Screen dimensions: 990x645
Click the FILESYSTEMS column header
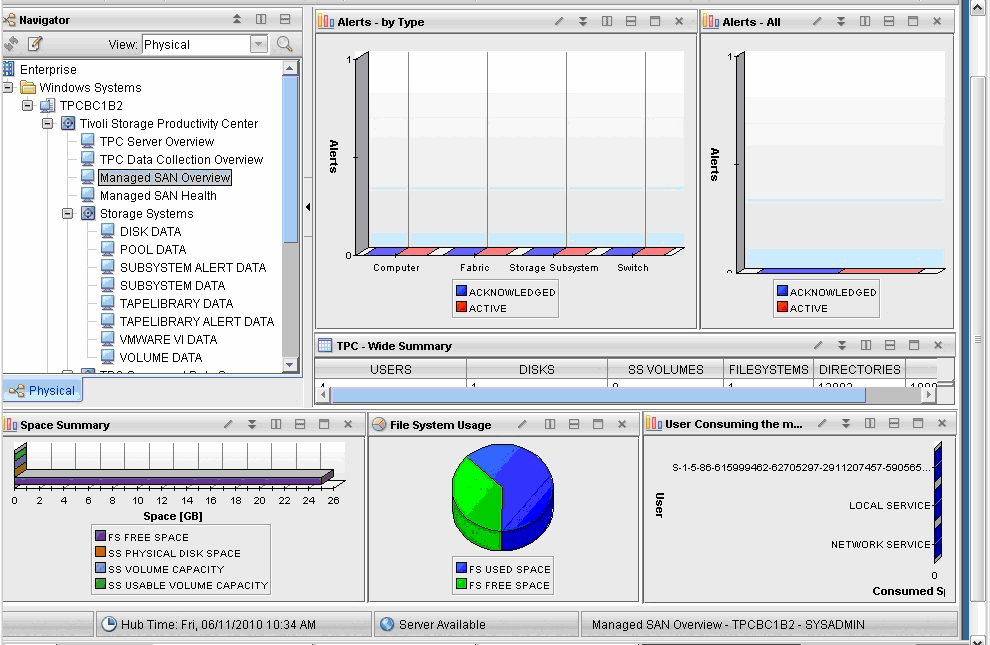768,369
